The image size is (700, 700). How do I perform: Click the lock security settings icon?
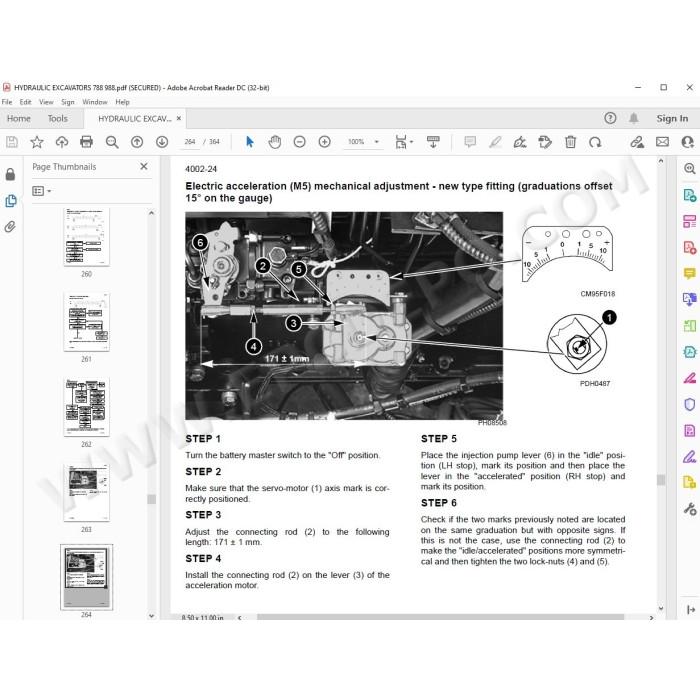pyautogui.click(x=10, y=174)
